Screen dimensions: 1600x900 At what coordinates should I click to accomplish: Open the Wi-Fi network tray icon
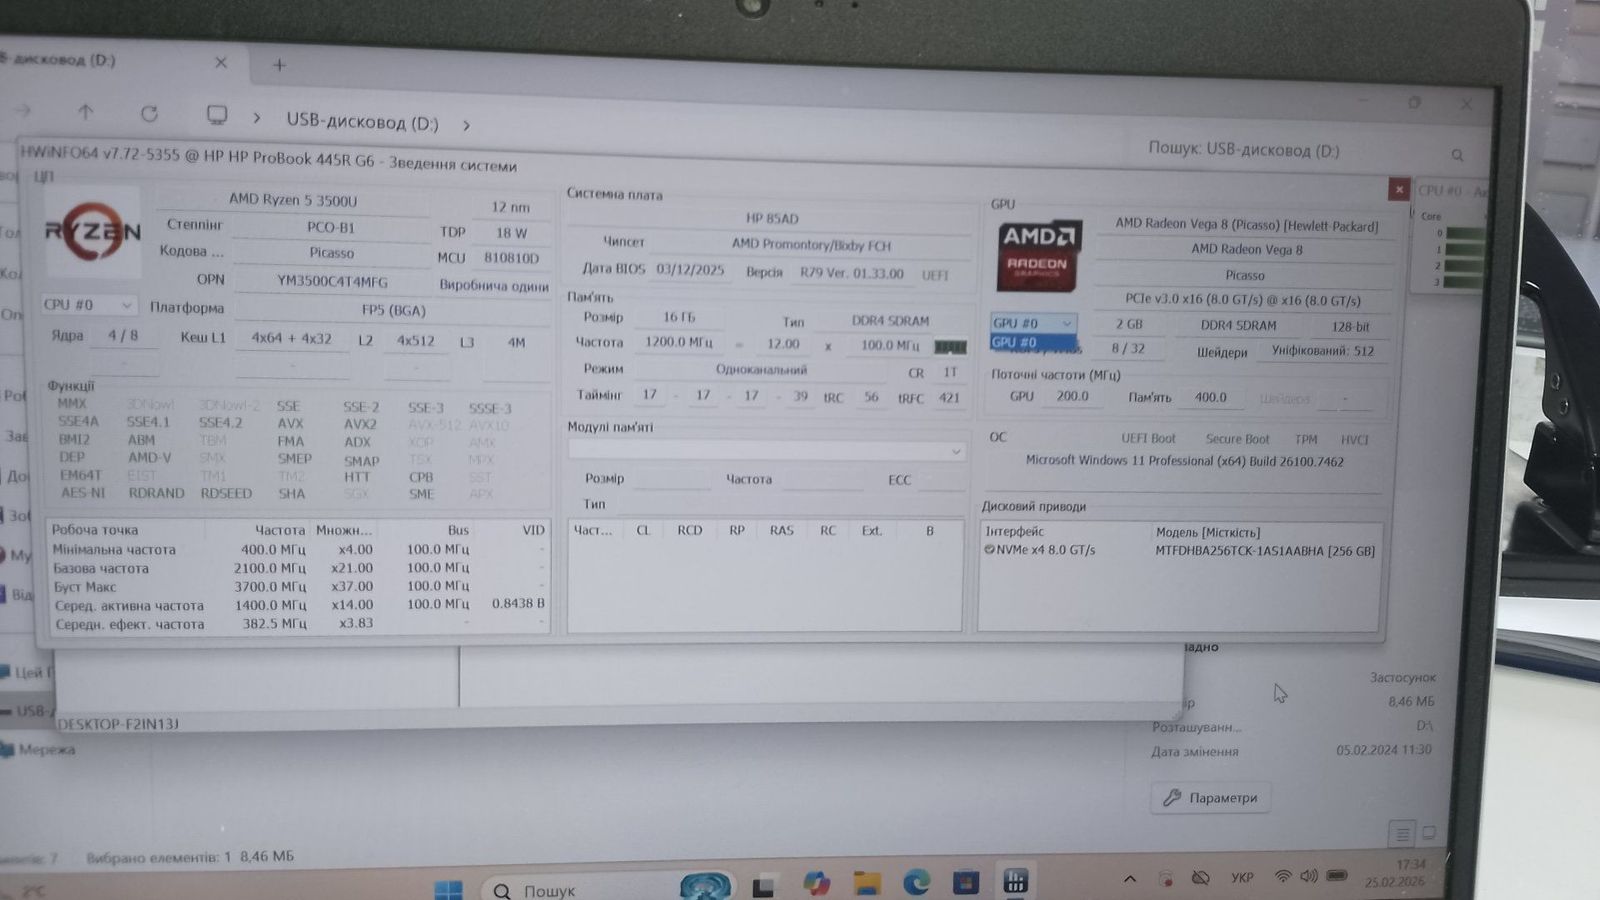tap(1282, 877)
